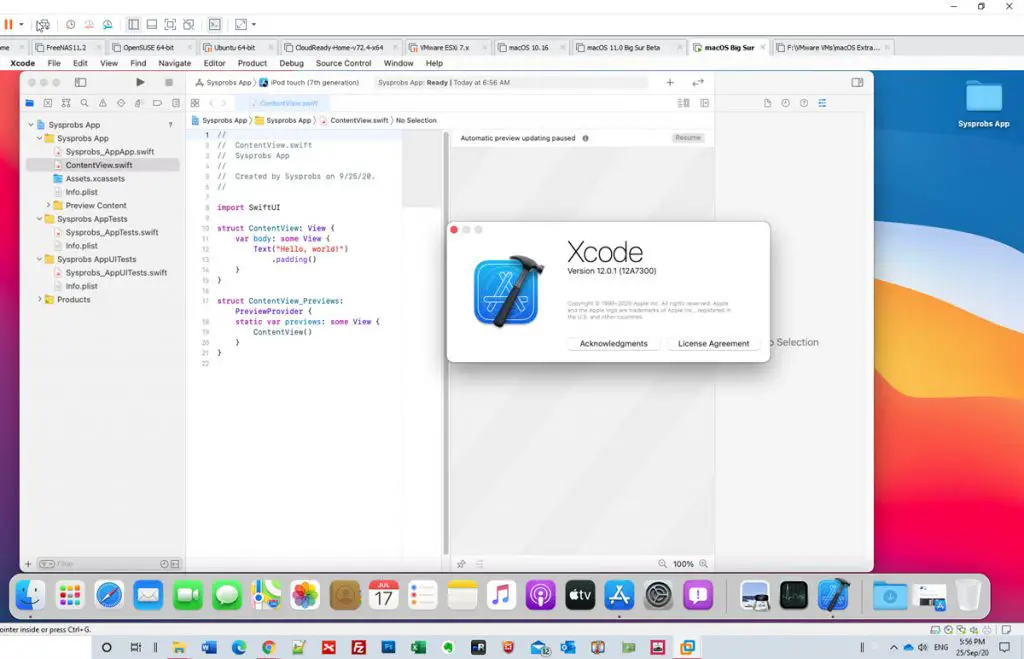Collapse the Sysprobs App project root
The width and height of the screenshot is (1024, 659).
(31, 125)
